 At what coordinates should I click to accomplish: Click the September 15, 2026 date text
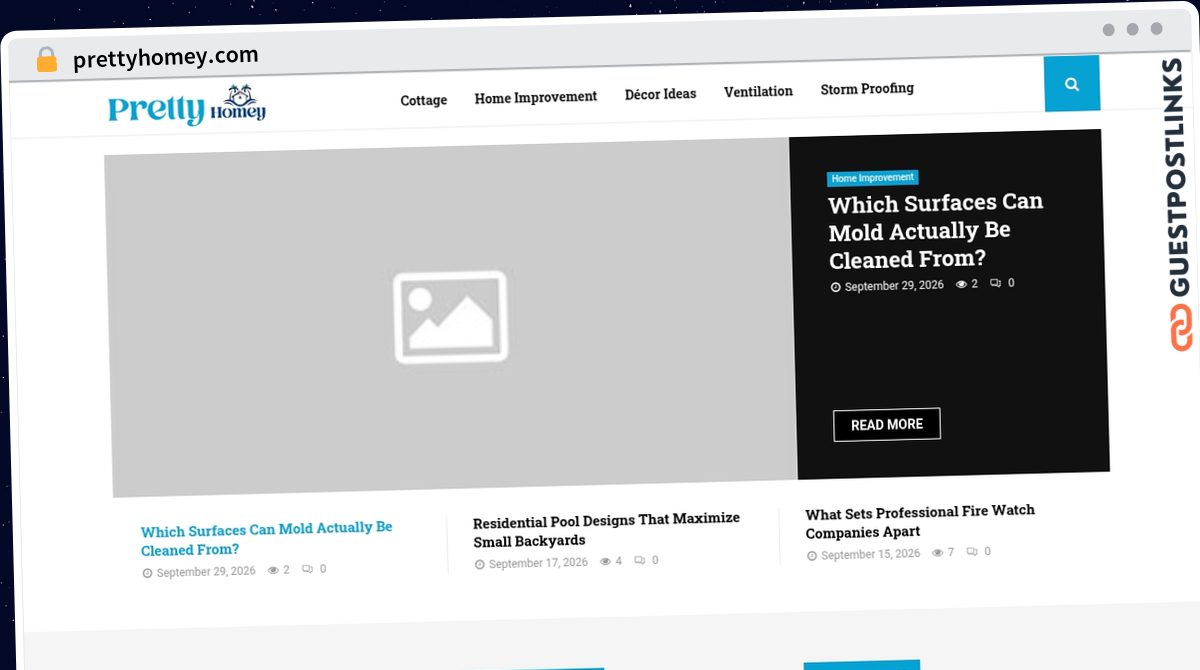point(870,554)
